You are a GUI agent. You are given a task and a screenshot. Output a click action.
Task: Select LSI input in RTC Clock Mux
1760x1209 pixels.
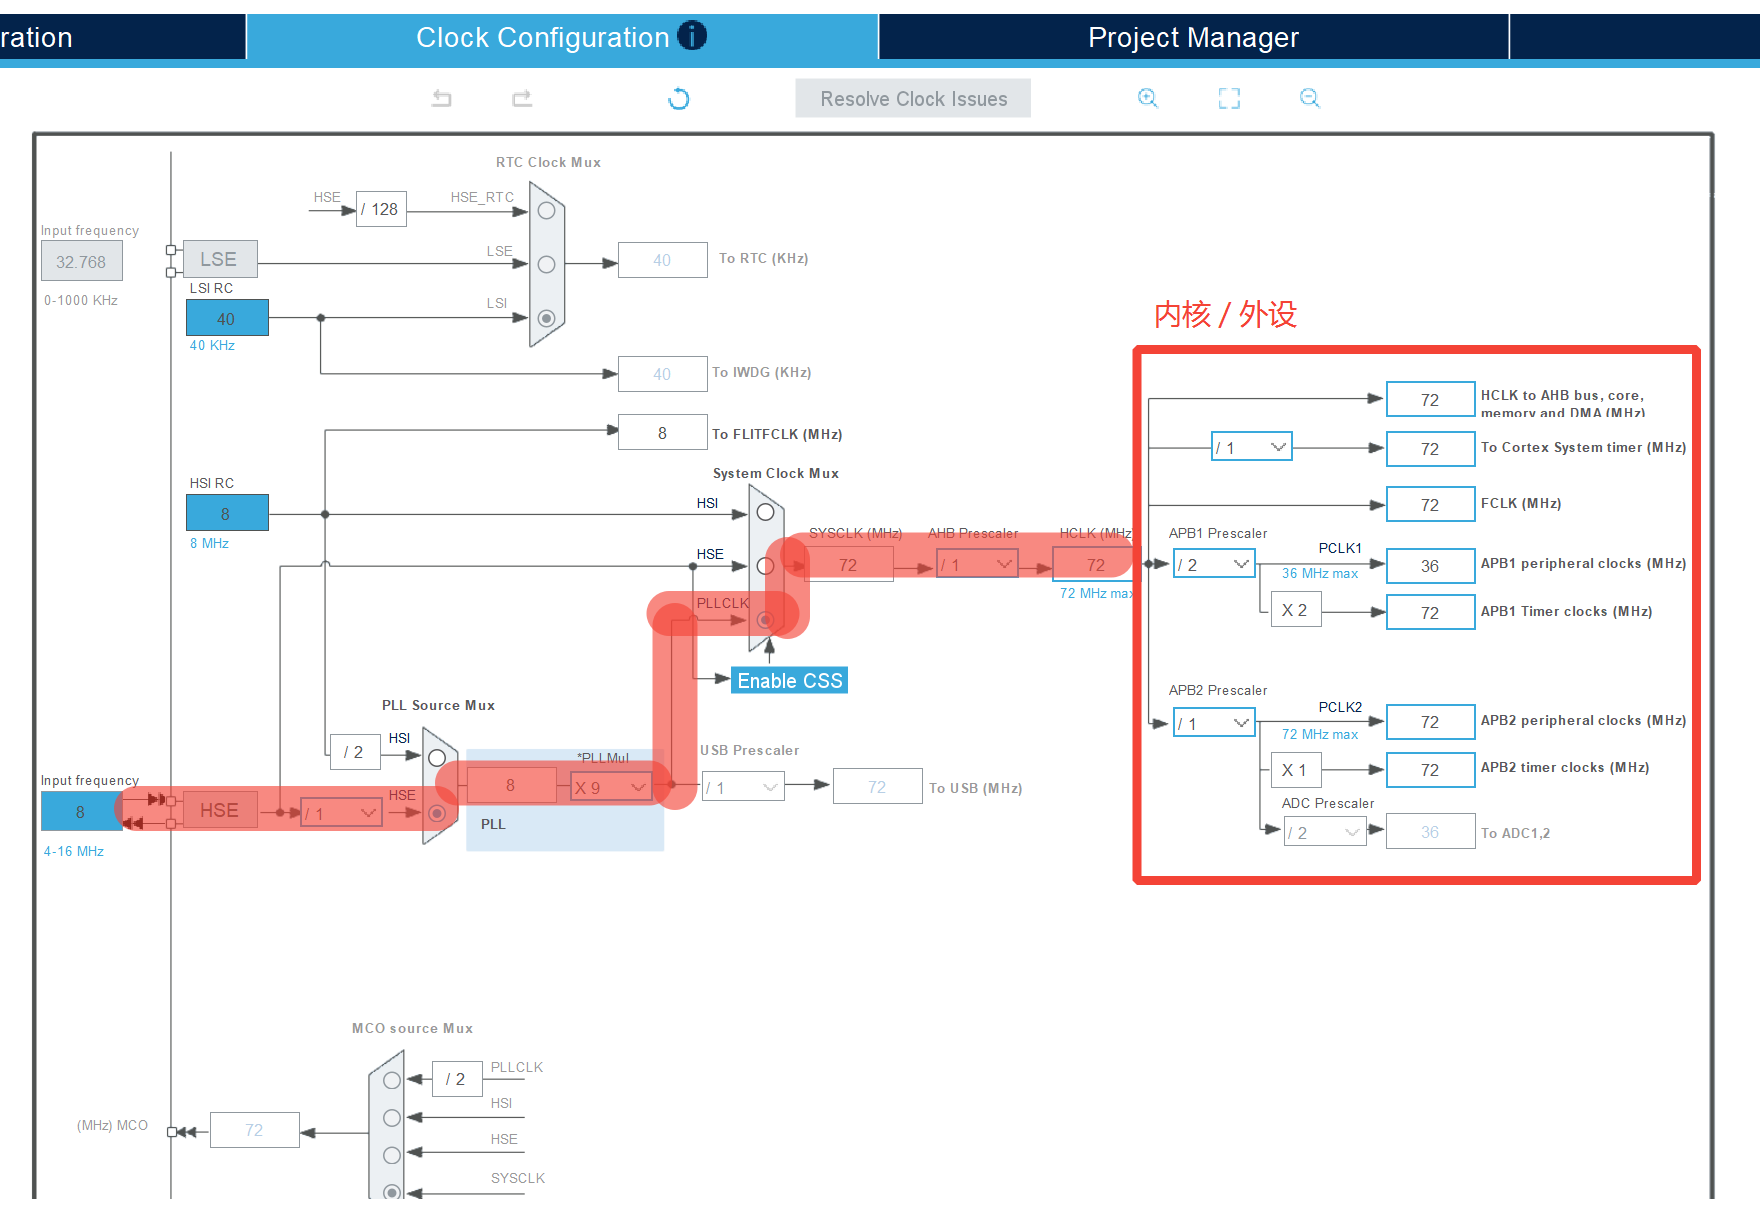coord(546,318)
